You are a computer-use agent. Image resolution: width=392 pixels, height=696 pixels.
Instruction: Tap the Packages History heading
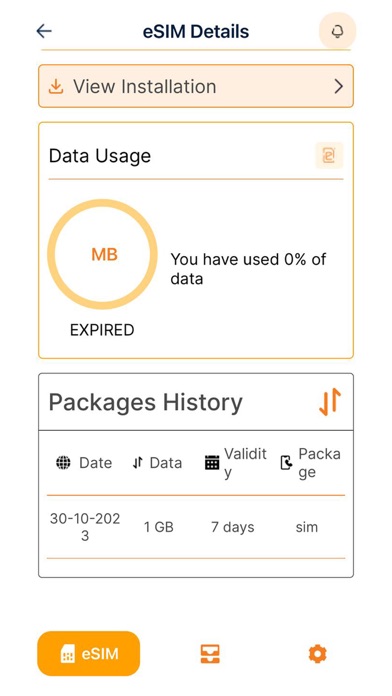(146, 402)
